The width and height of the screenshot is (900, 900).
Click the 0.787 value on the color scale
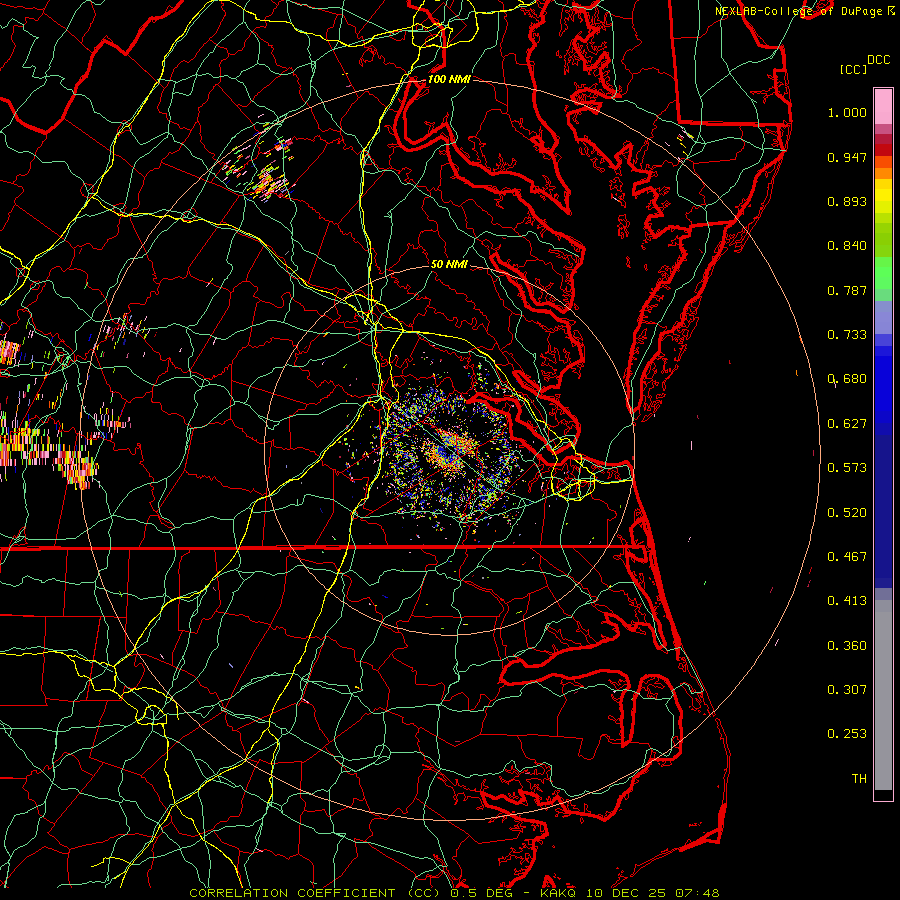pos(847,290)
